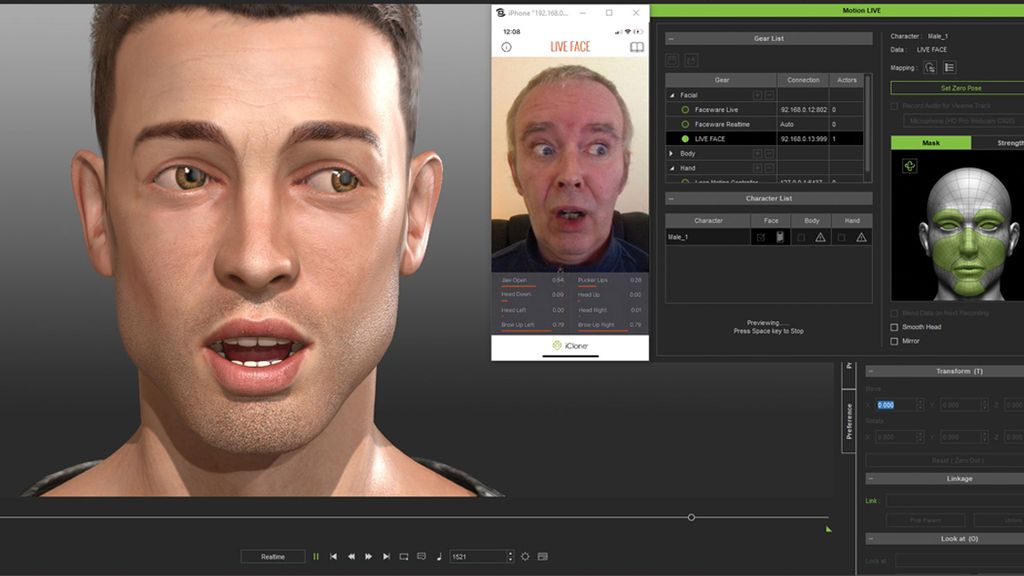Switch to the Strength tab
The height and width of the screenshot is (576, 1024).
(x=1010, y=143)
